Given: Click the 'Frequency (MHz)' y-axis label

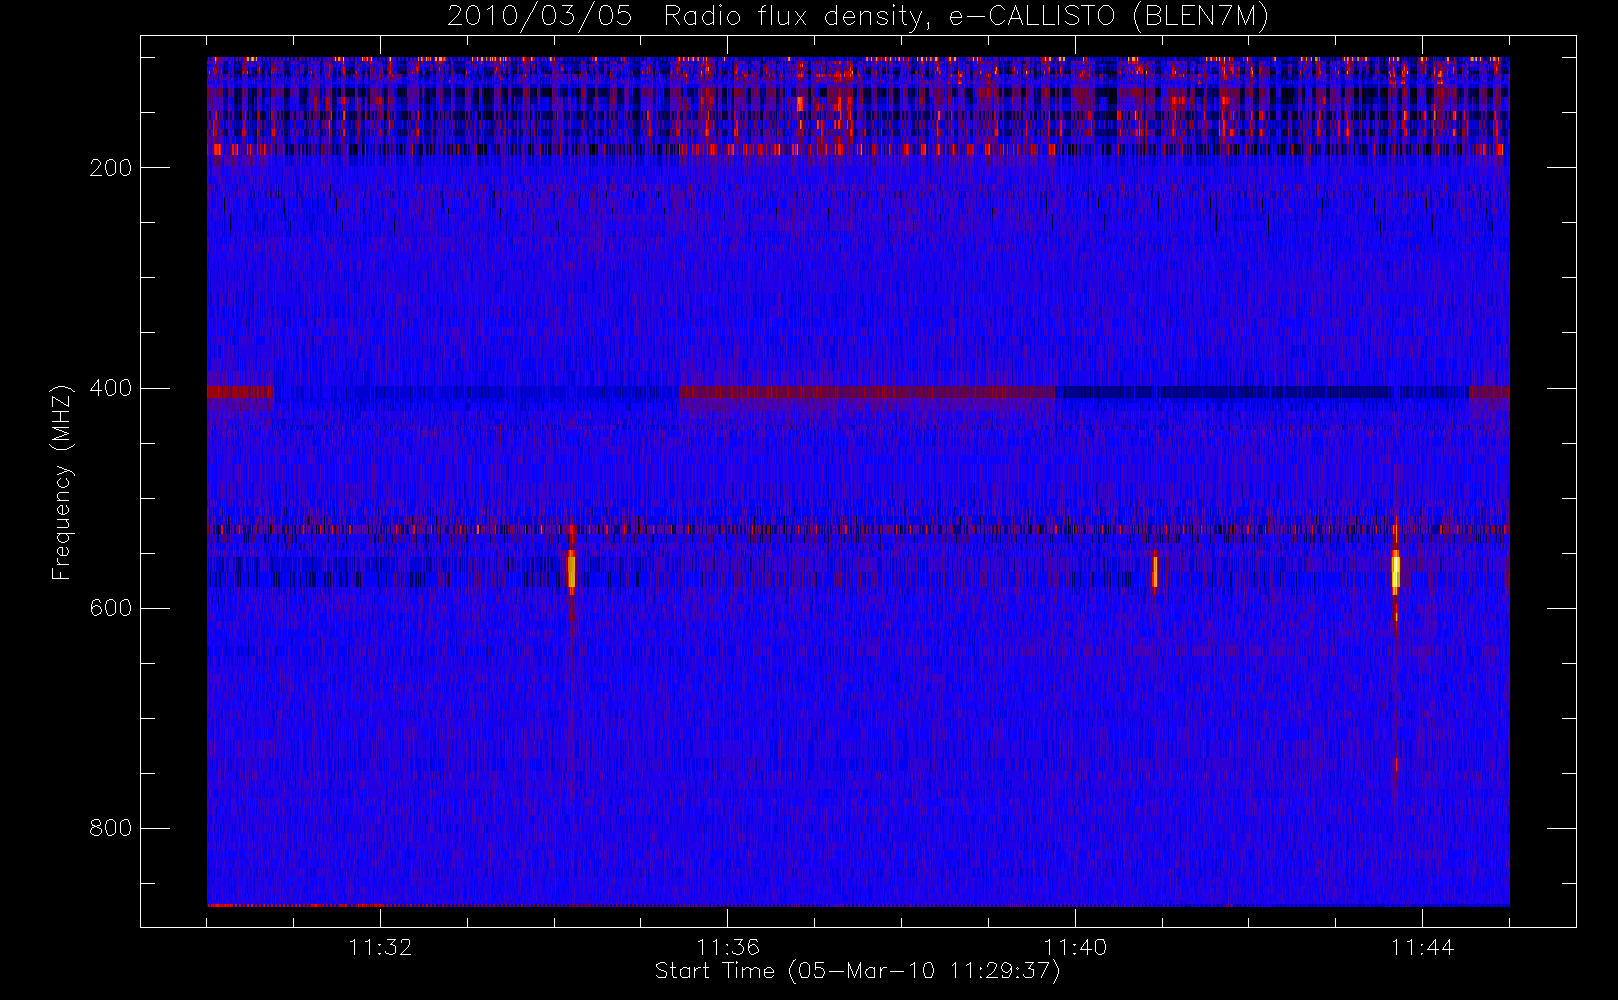Looking at the screenshot, I should pos(62,482).
